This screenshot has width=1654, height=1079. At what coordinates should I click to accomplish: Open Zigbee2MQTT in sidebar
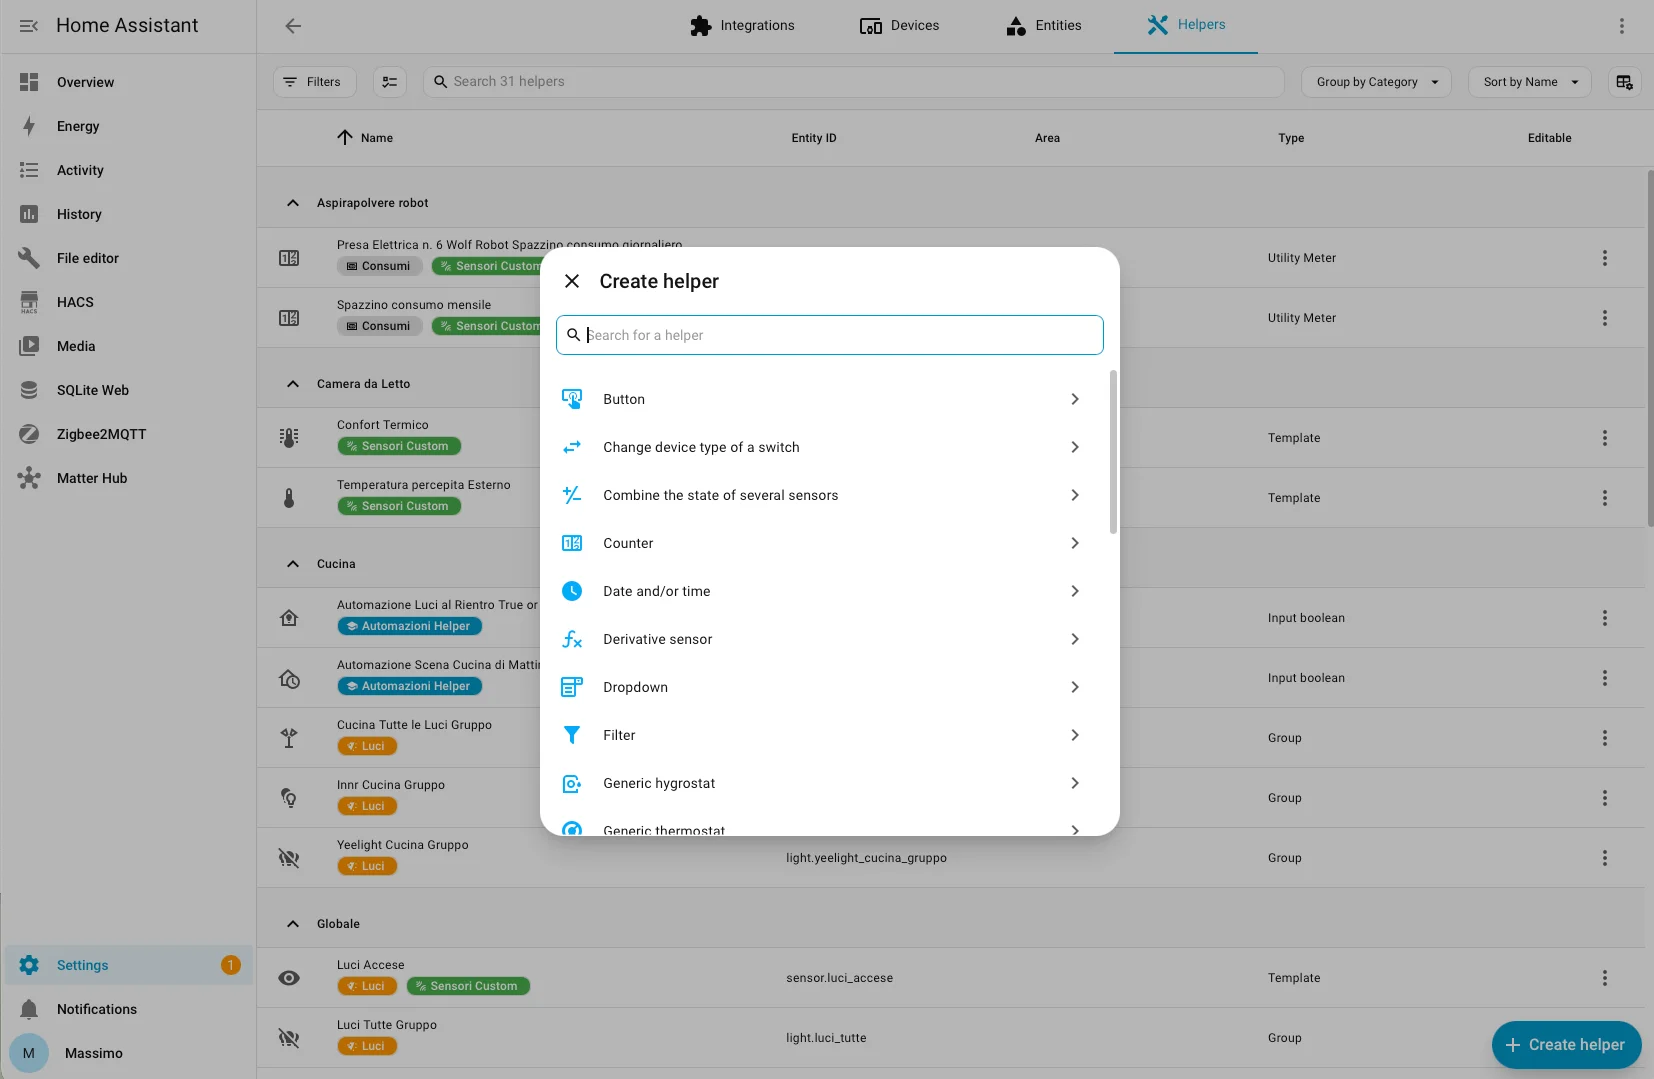tap(128, 434)
